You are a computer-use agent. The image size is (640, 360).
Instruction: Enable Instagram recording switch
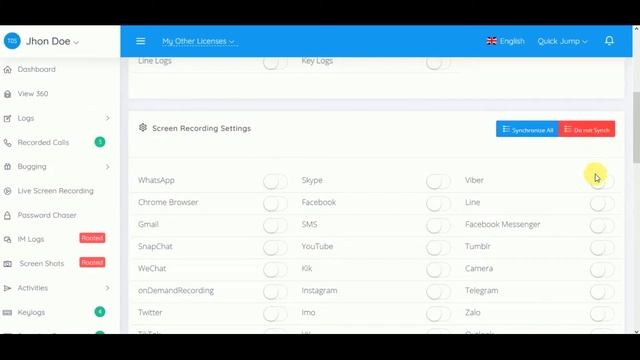[x=438, y=291]
